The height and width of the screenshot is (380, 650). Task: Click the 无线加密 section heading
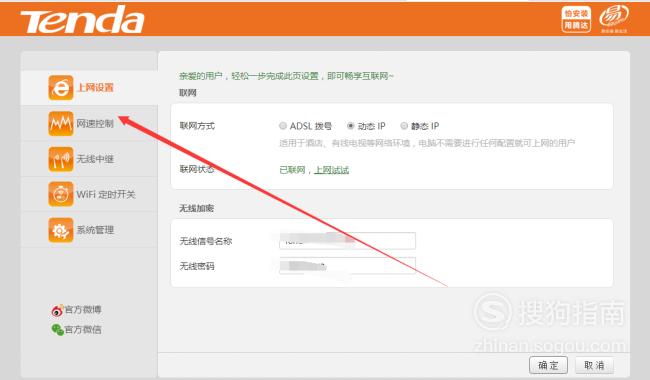click(196, 208)
